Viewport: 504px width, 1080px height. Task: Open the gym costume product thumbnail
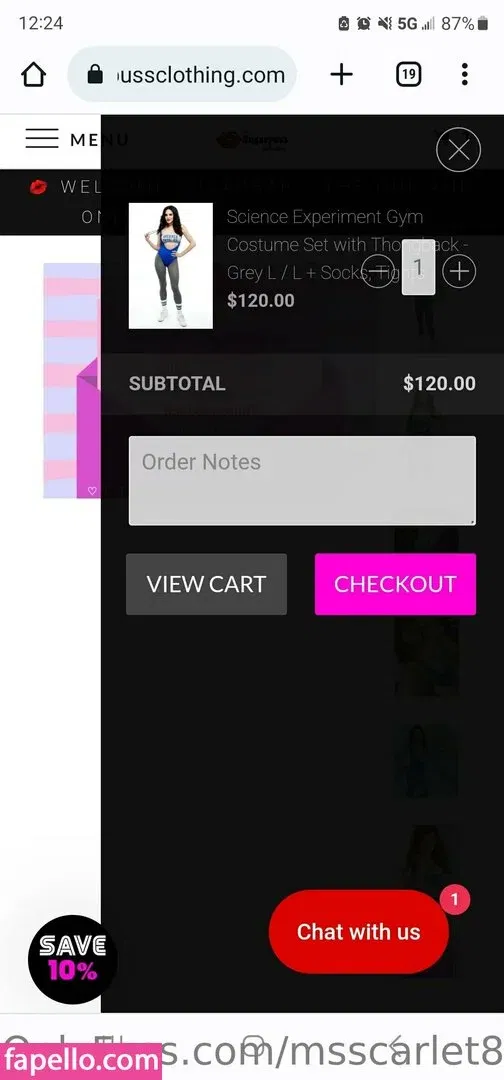tap(171, 266)
